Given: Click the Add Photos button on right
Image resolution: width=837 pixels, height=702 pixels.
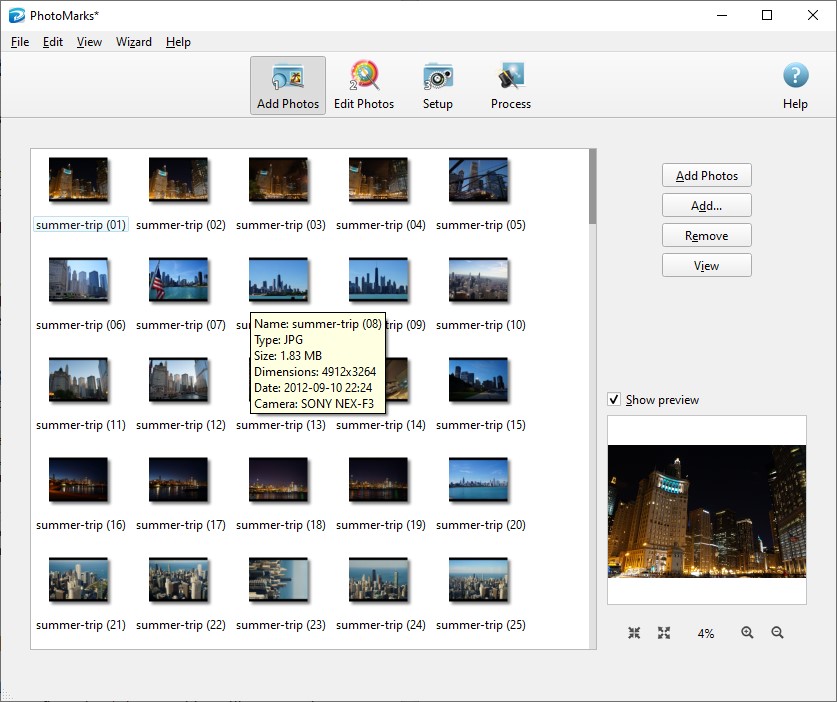Looking at the screenshot, I should coord(706,176).
